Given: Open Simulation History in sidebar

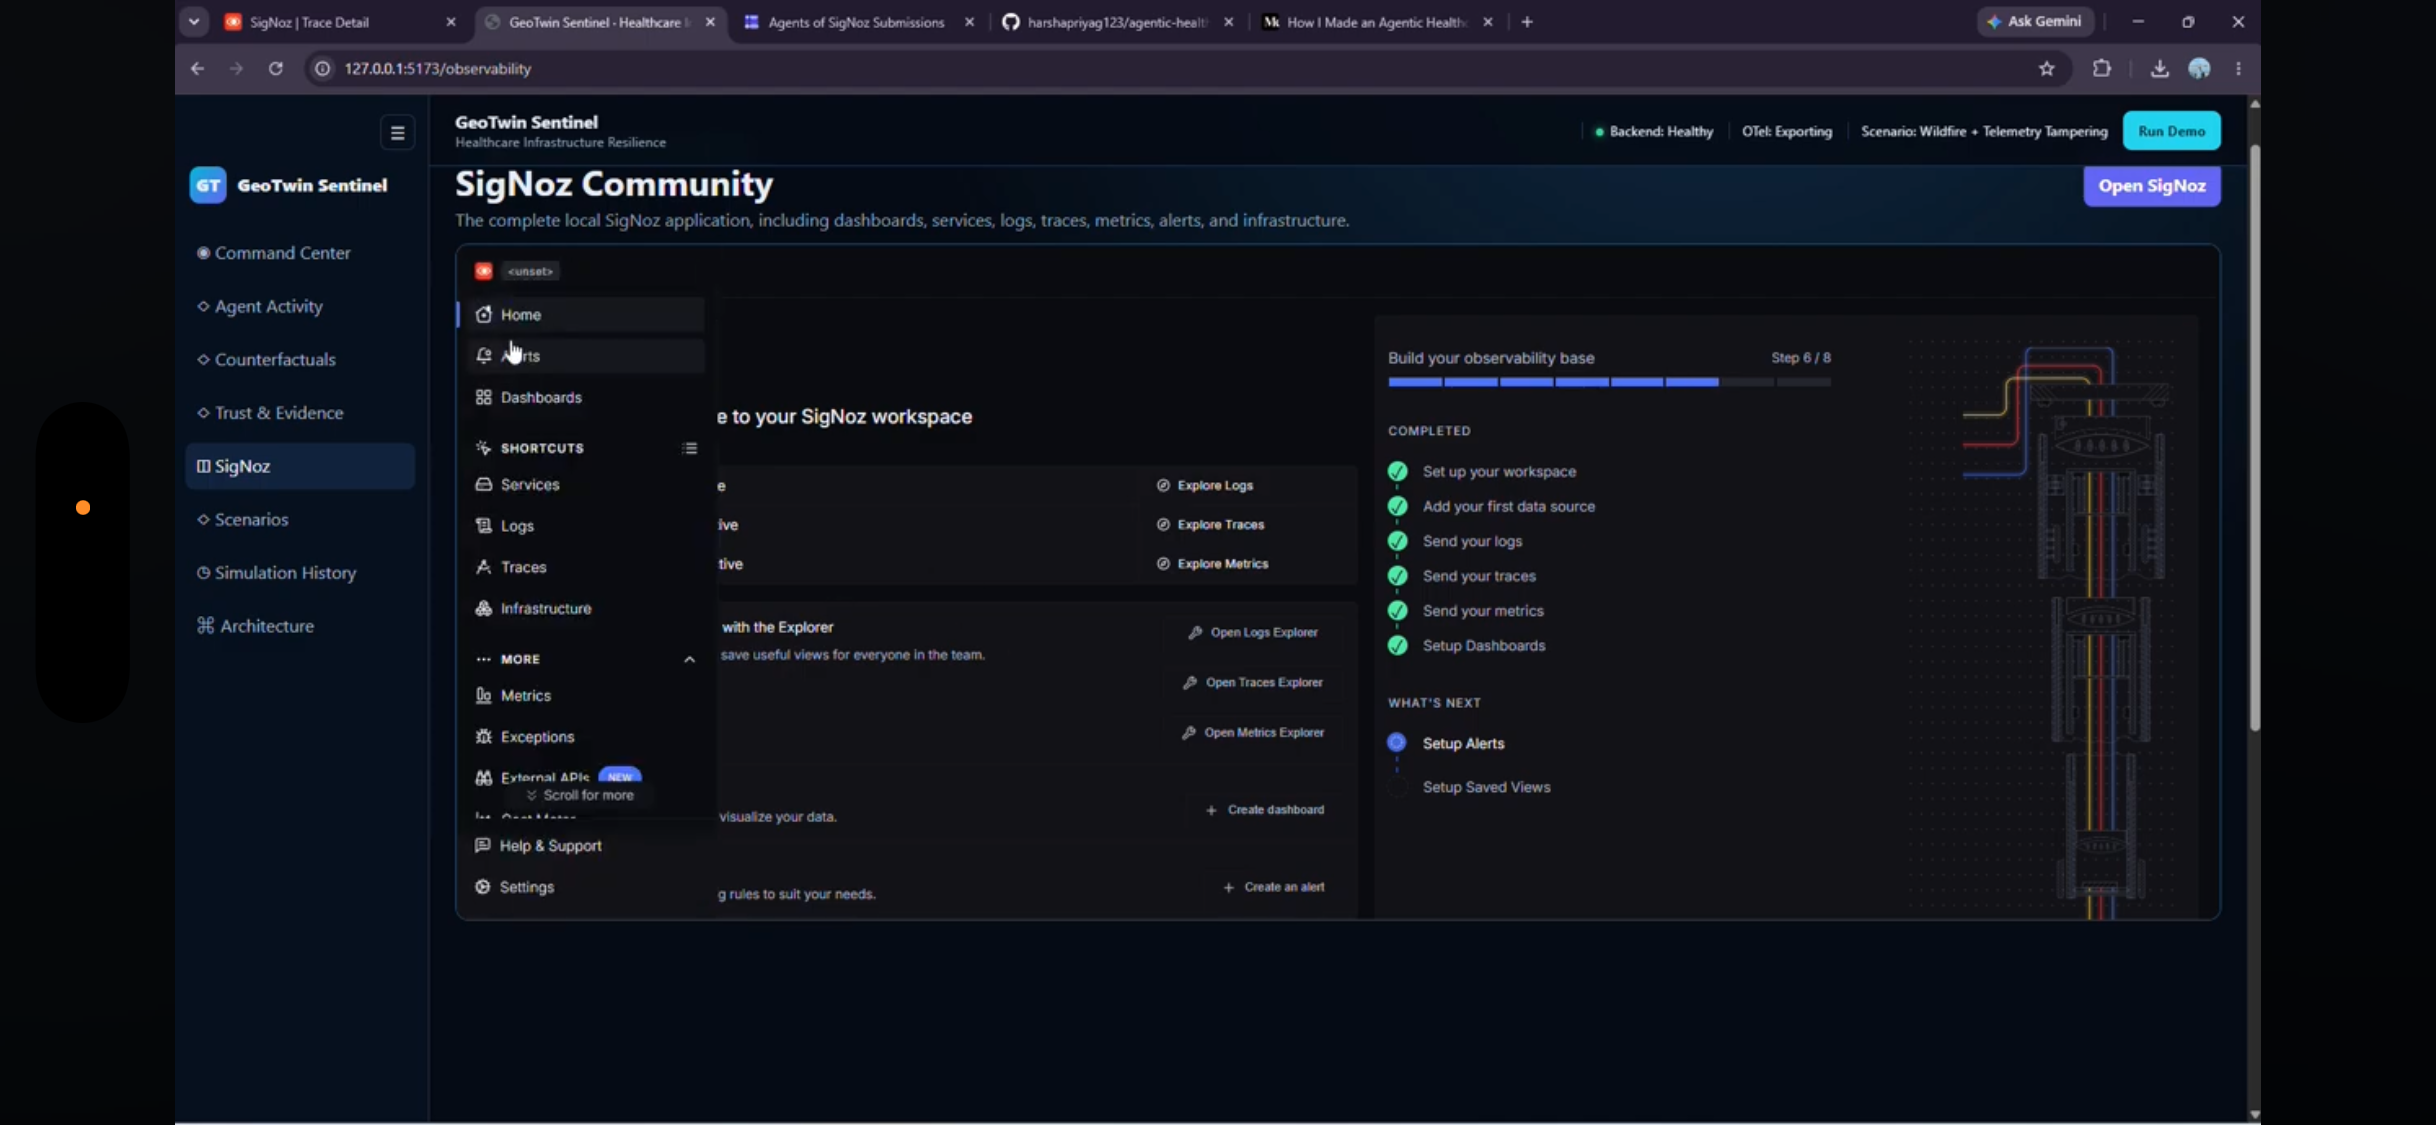Looking at the screenshot, I should (x=300, y=572).
